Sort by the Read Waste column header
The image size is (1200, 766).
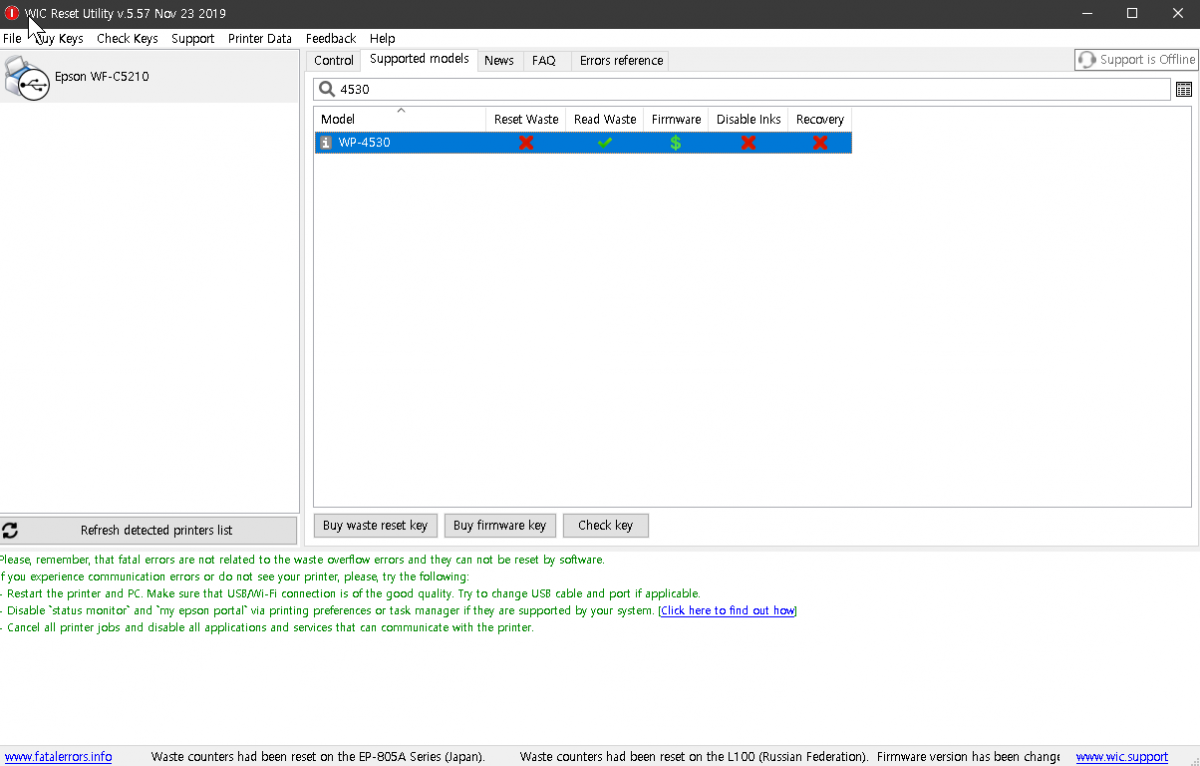click(x=605, y=119)
